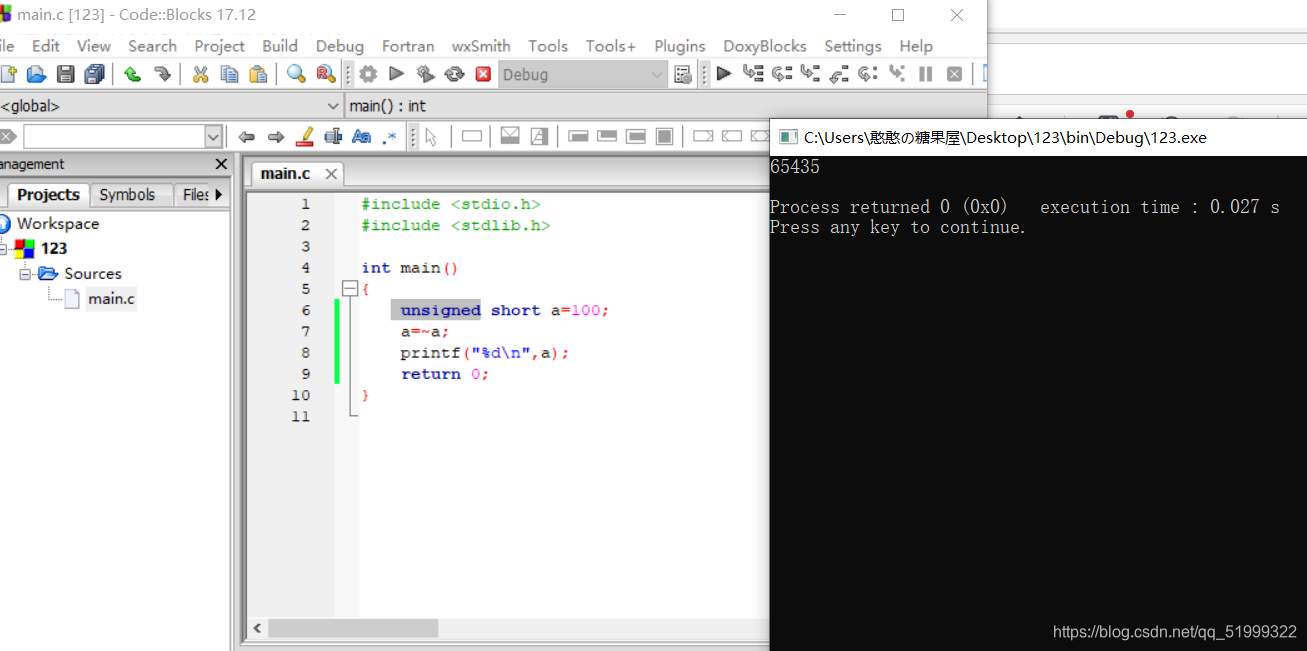Open Replace with the R magnifier icon
Viewport: 1307px width, 651px height.
[x=325, y=74]
